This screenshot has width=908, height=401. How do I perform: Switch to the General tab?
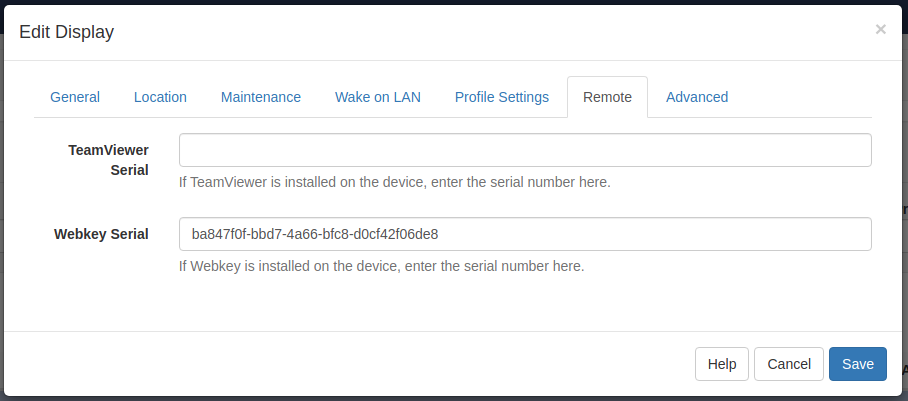pos(75,97)
